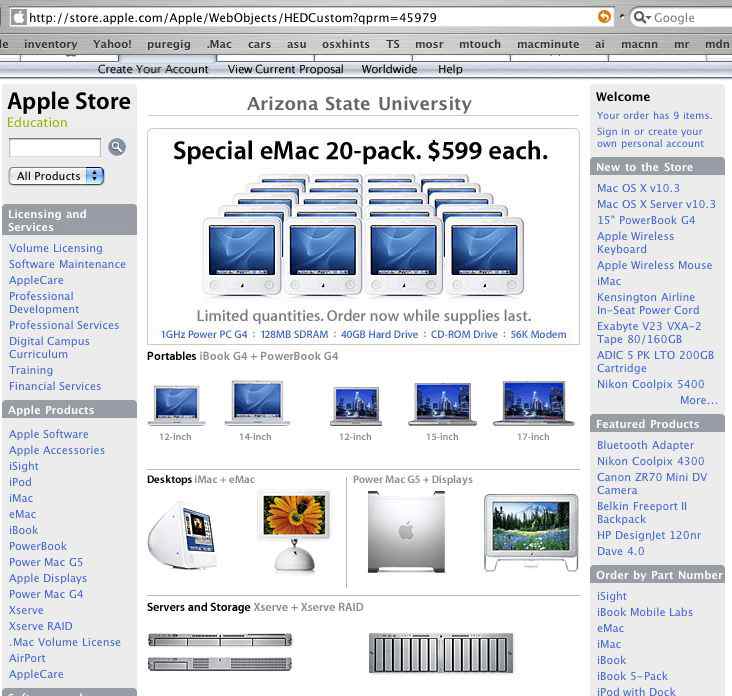Click Create Your Account tab
The image size is (732, 696).
[153, 69]
